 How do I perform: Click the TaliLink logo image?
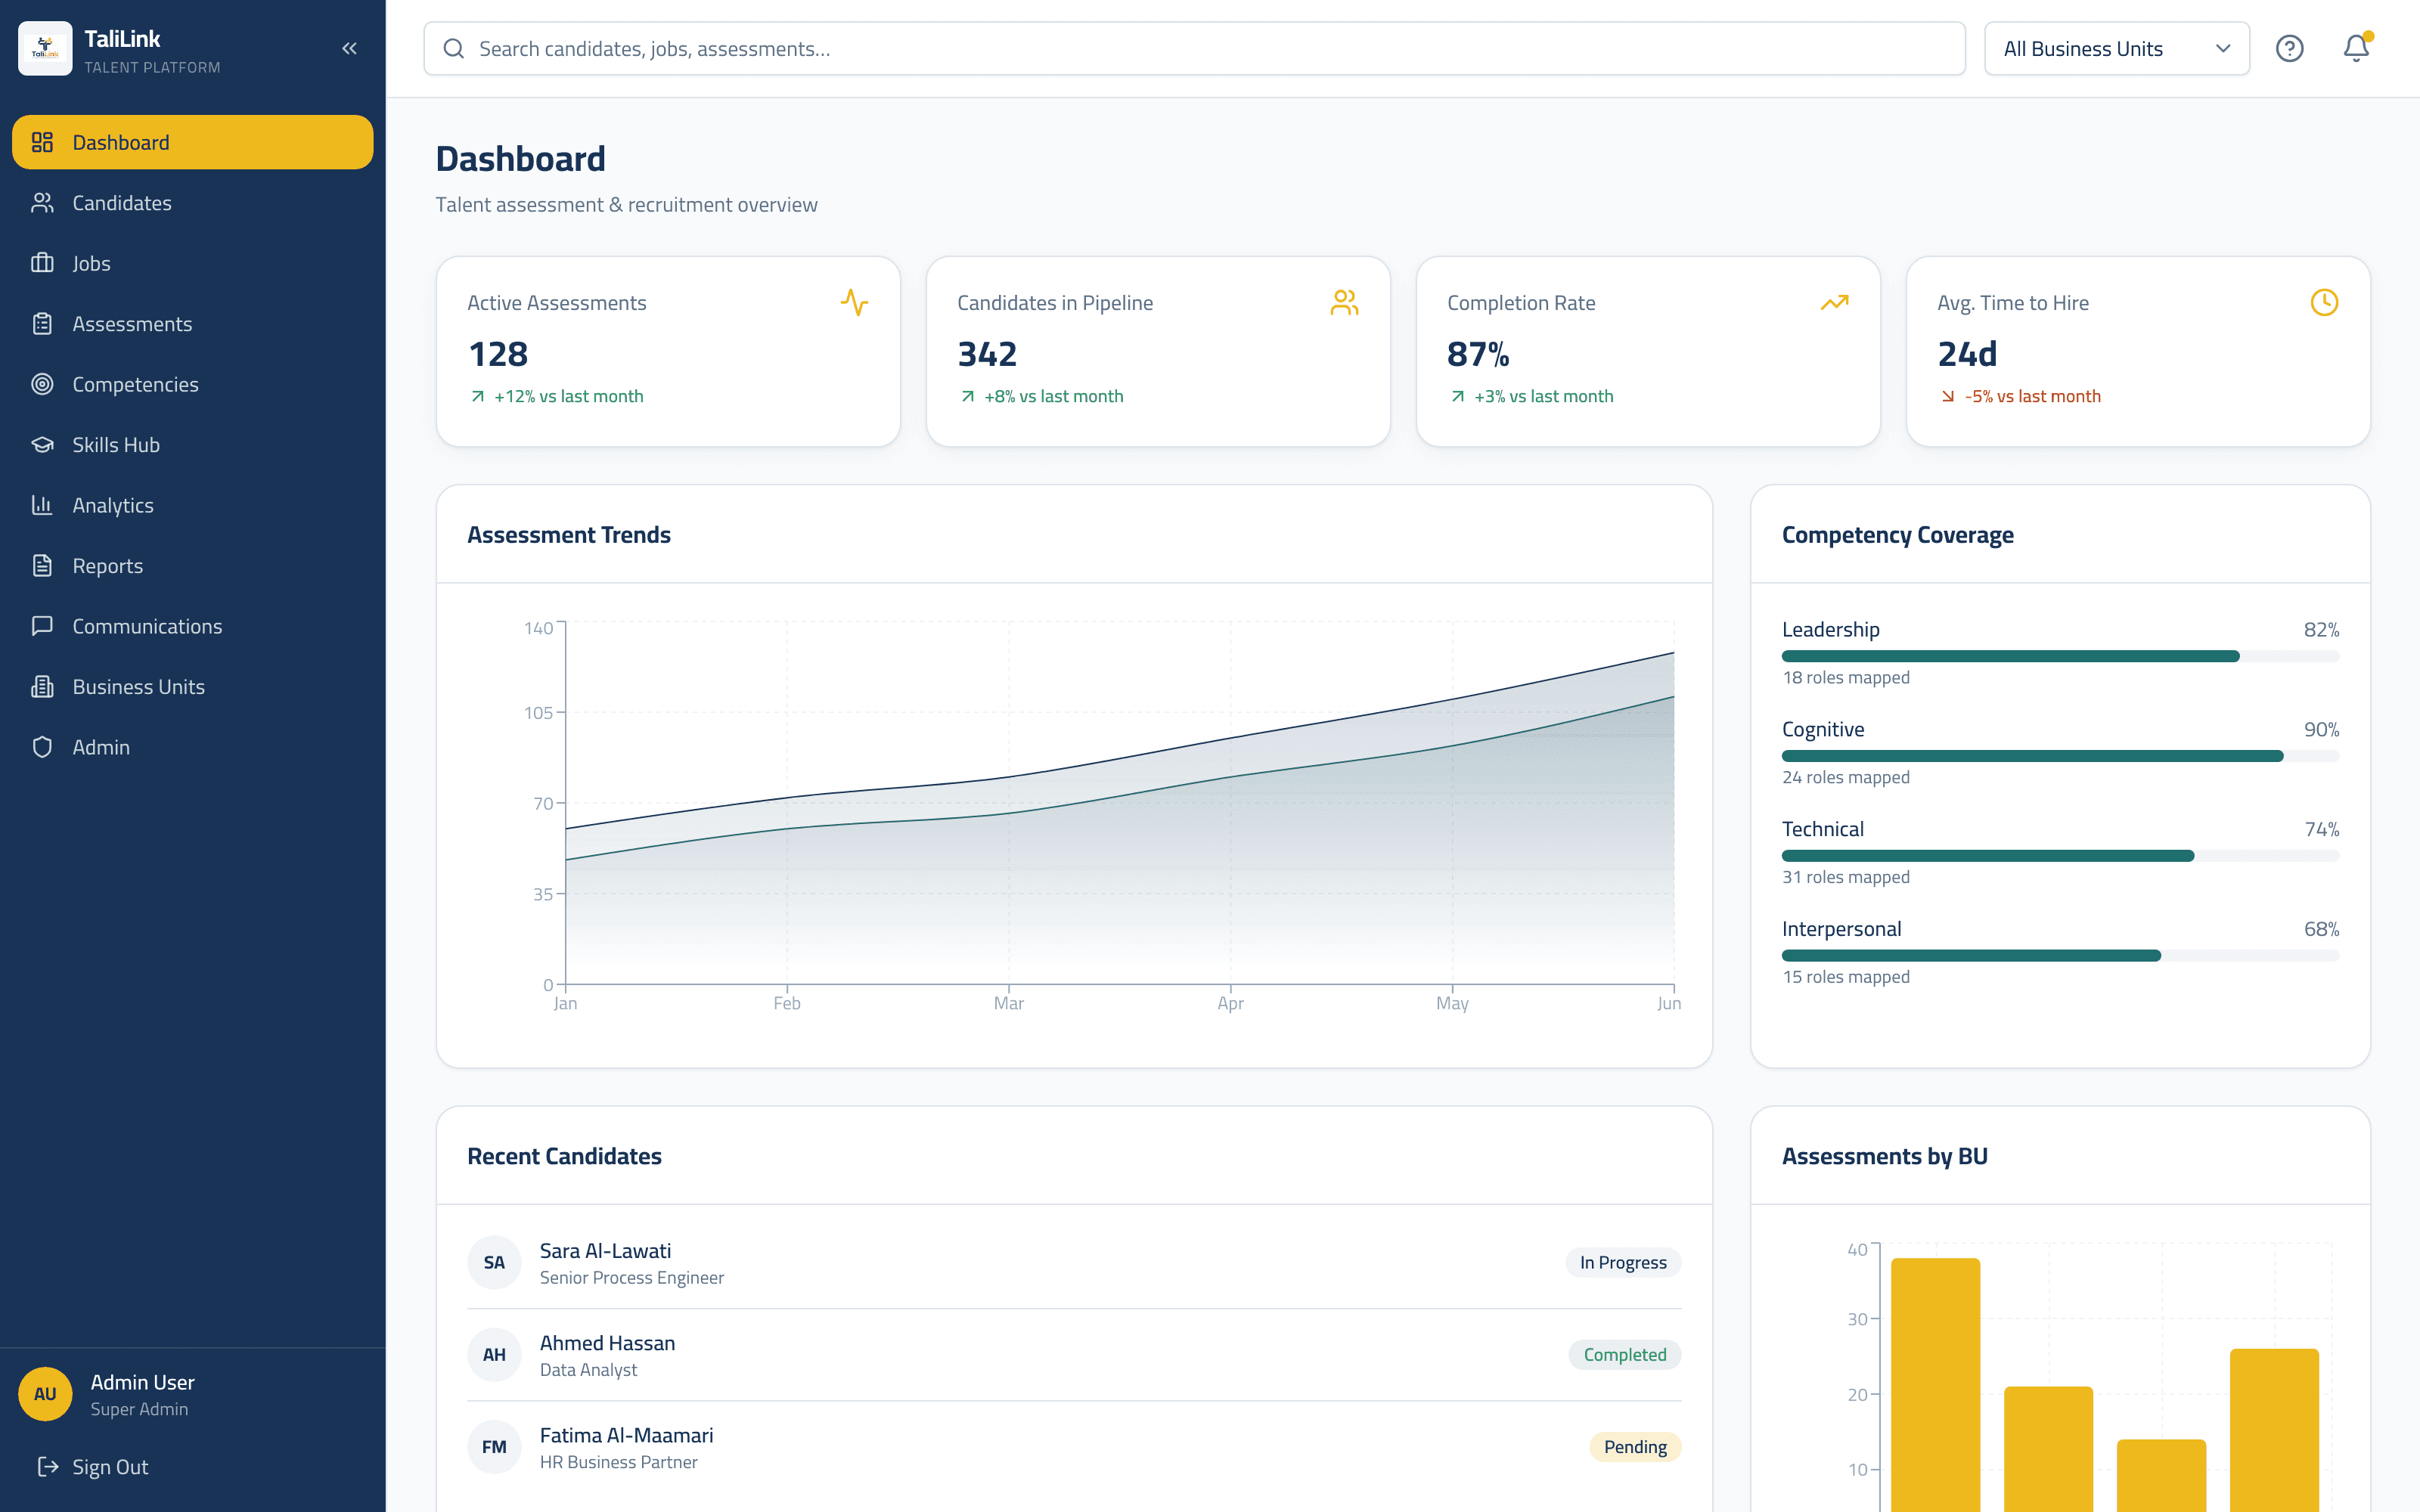[45, 48]
